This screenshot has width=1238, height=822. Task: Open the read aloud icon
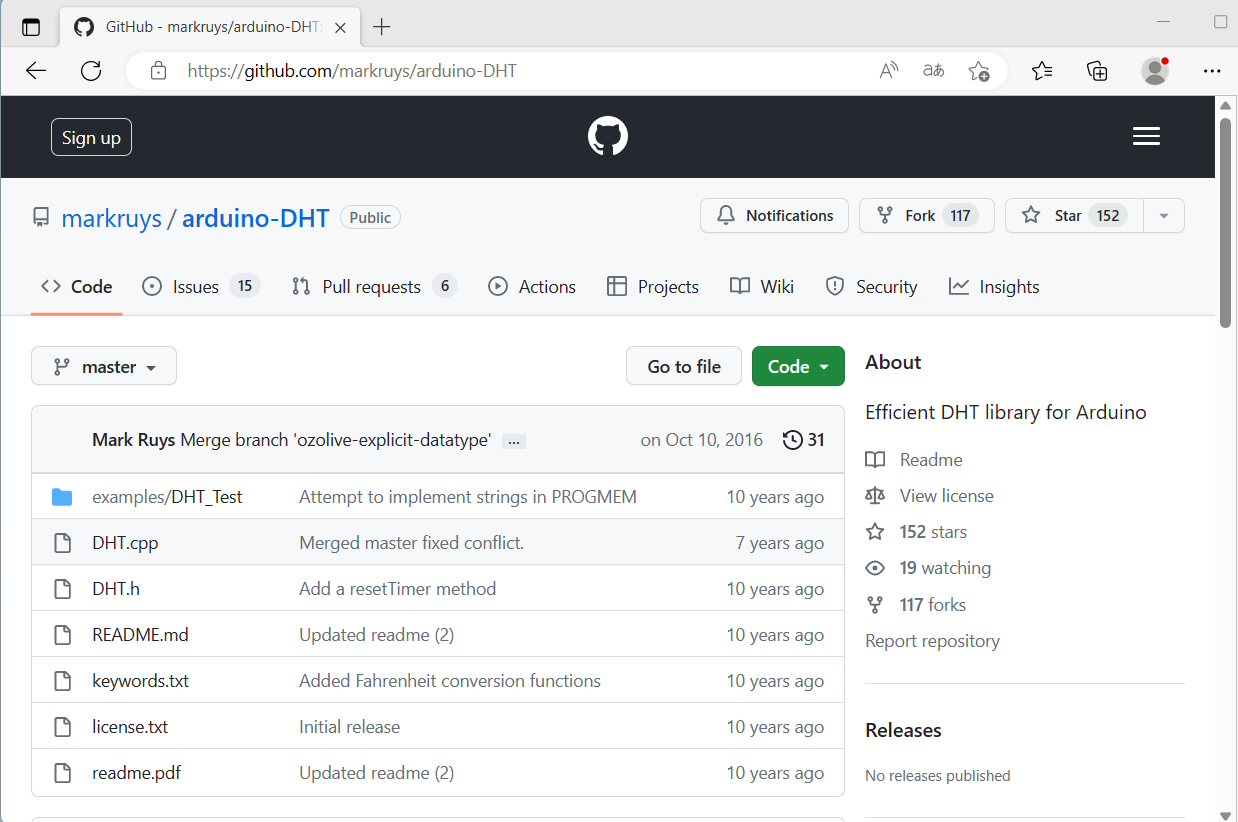pos(889,71)
